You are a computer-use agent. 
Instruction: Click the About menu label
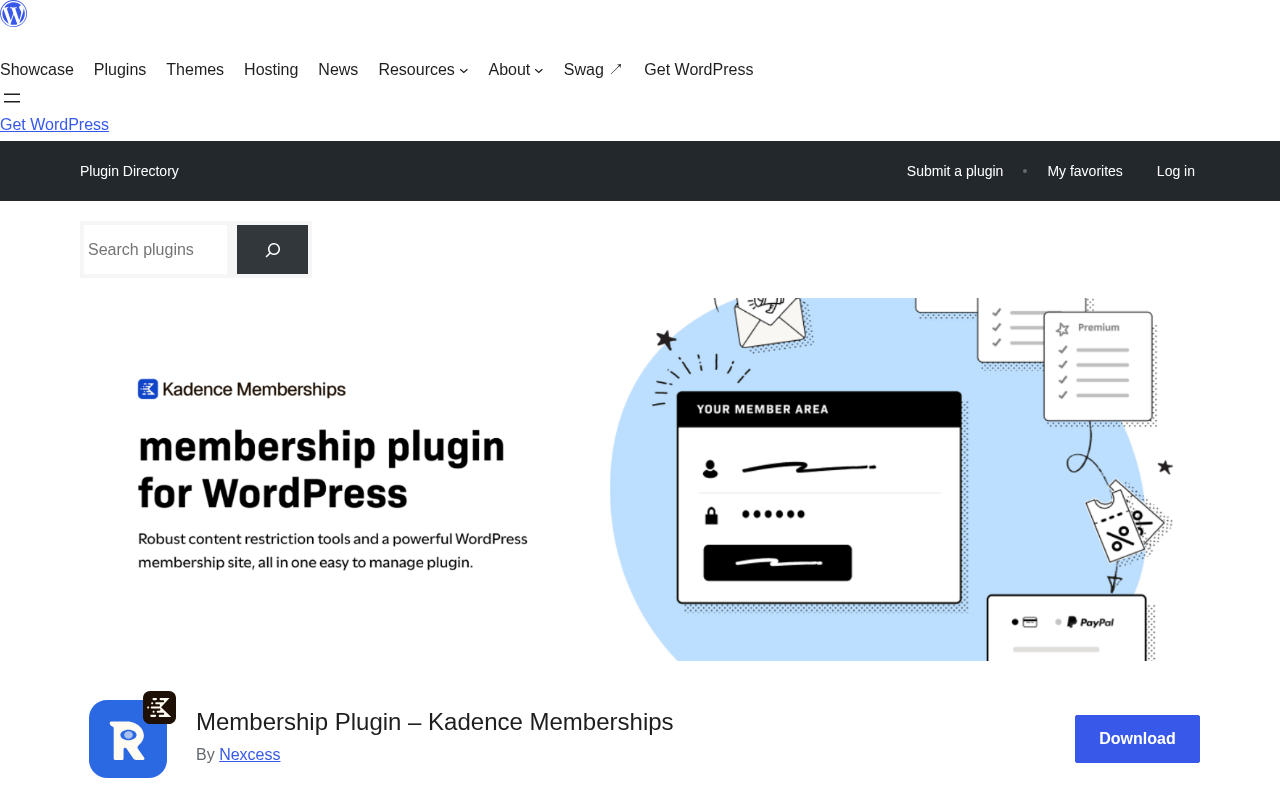tap(509, 70)
